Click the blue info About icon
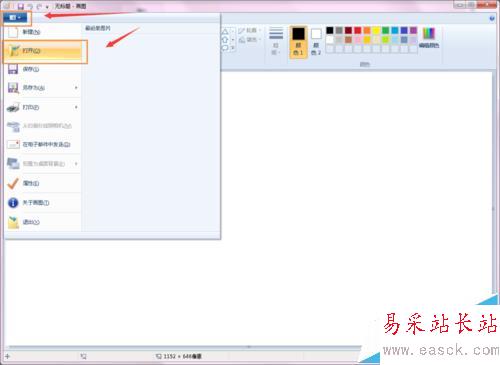Screen dimensions: 500x365 tap(13, 203)
